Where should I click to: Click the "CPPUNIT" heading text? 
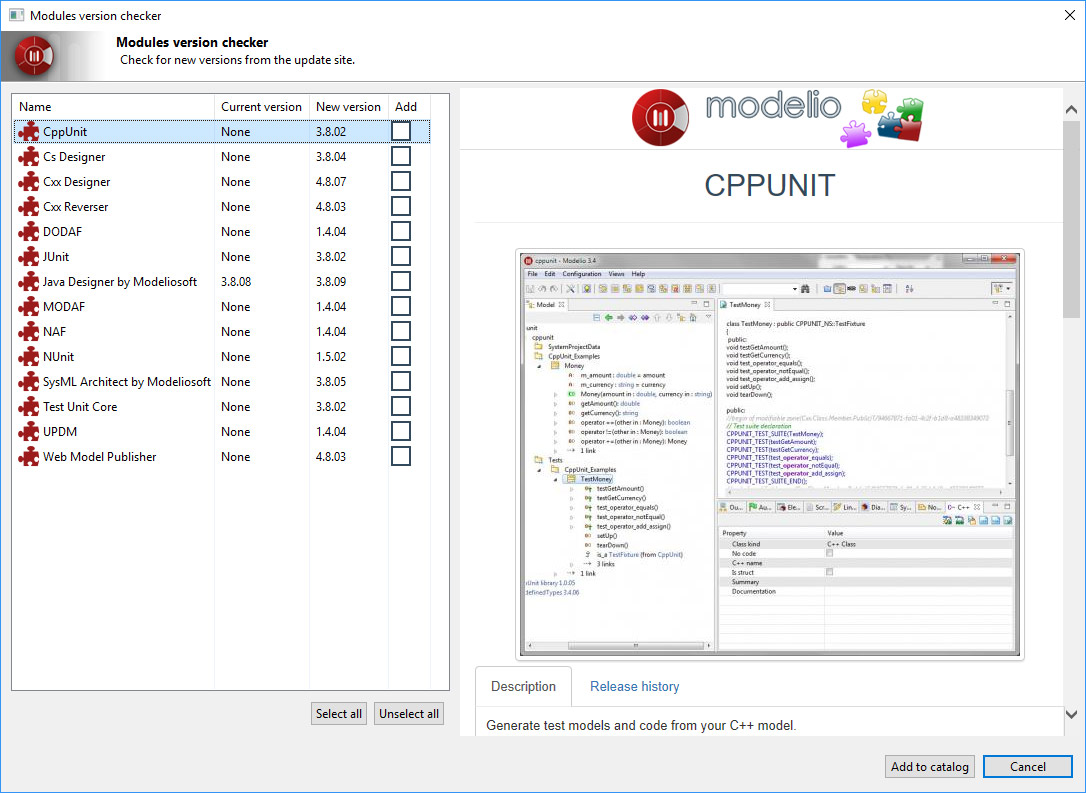pos(769,186)
